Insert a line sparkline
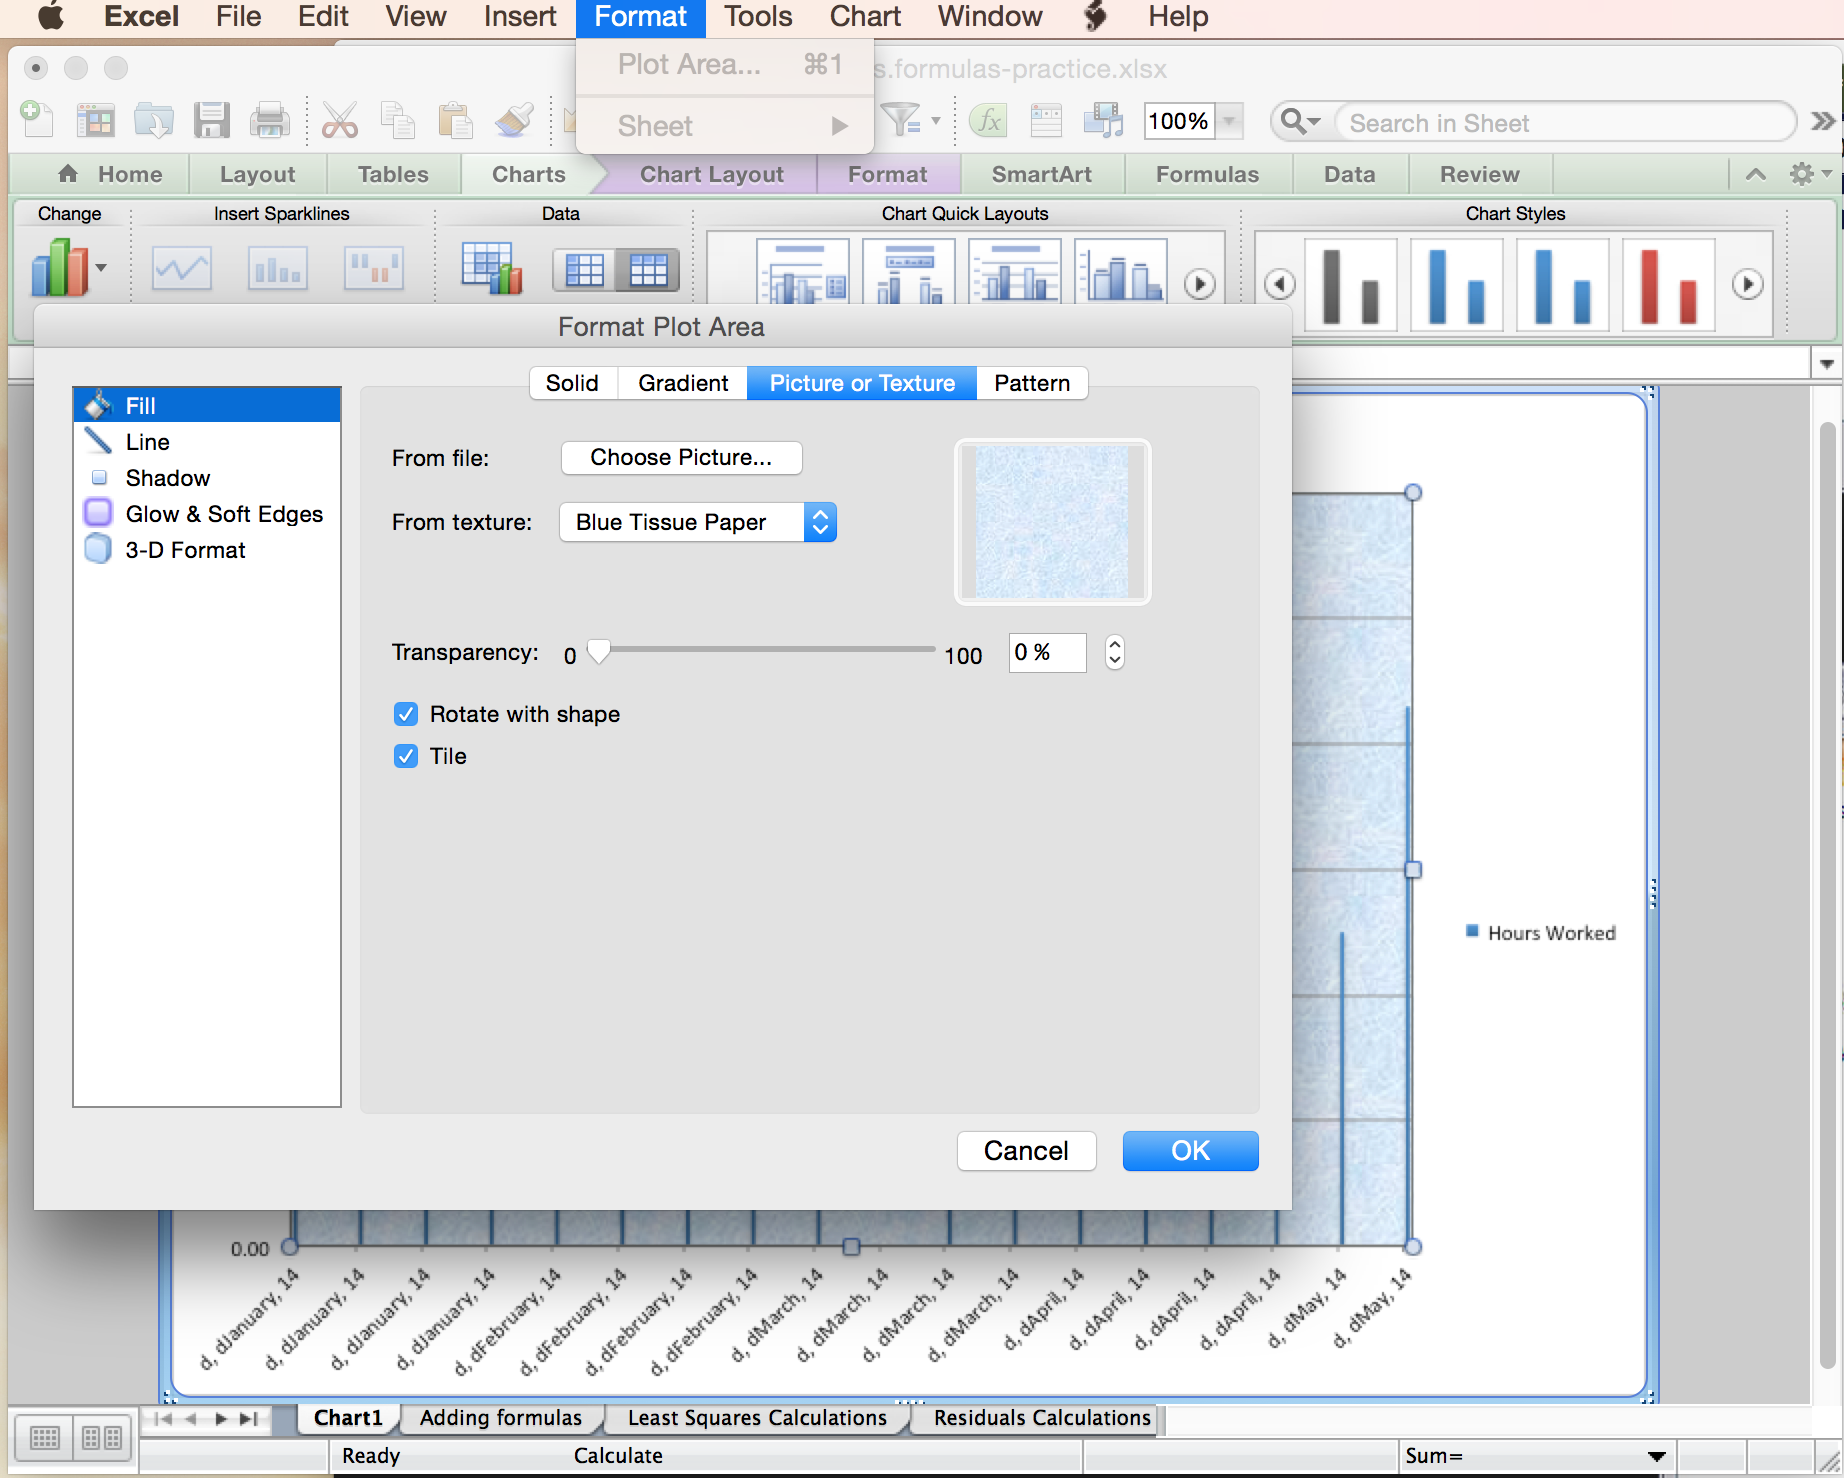This screenshot has height=1478, width=1844. (x=181, y=268)
